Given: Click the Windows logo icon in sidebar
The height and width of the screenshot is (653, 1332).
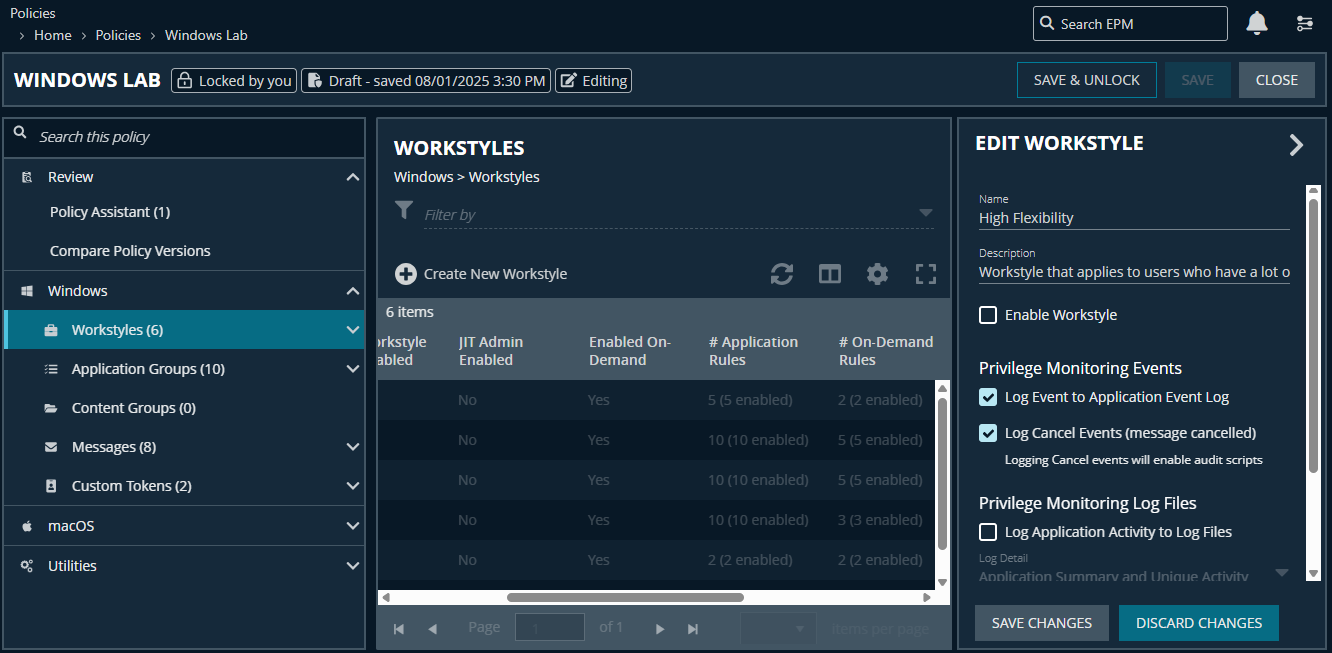Looking at the screenshot, I should [x=27, y=291].
